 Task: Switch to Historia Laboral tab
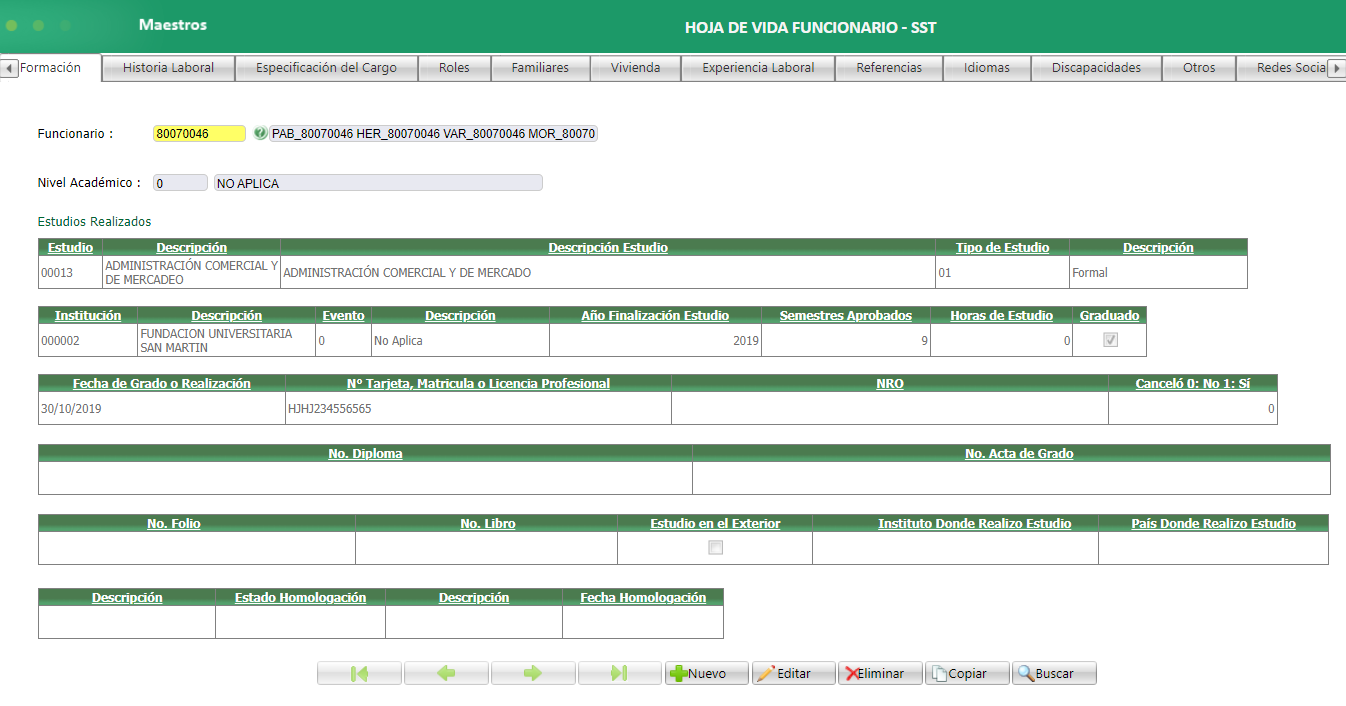point(168,68)
